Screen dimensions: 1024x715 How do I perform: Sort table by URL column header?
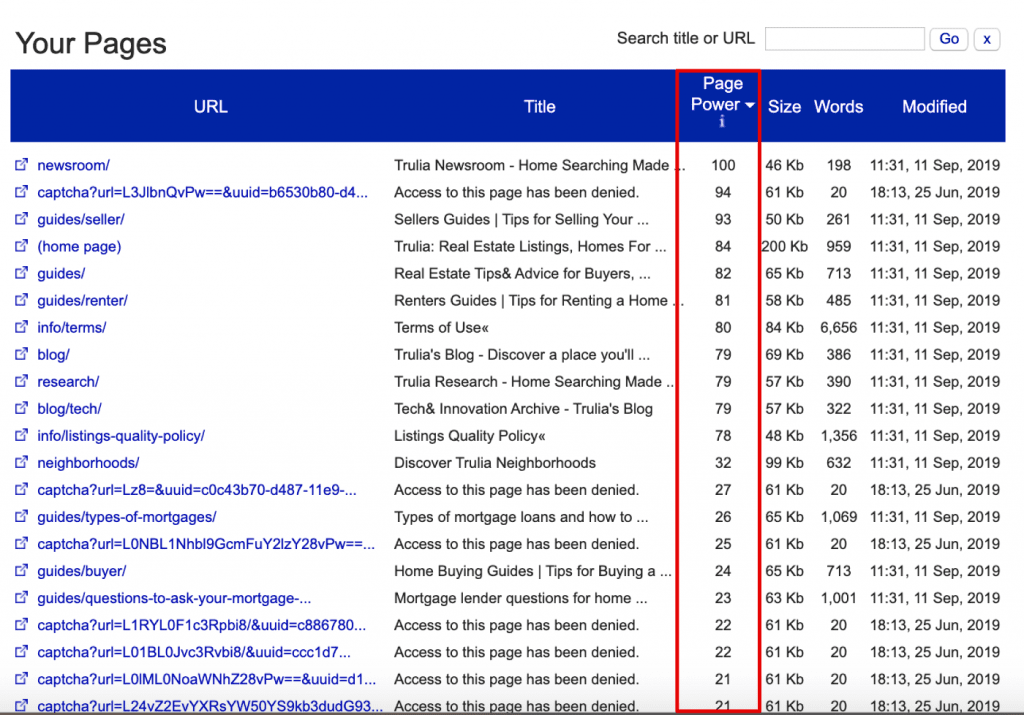click(210, 106)
